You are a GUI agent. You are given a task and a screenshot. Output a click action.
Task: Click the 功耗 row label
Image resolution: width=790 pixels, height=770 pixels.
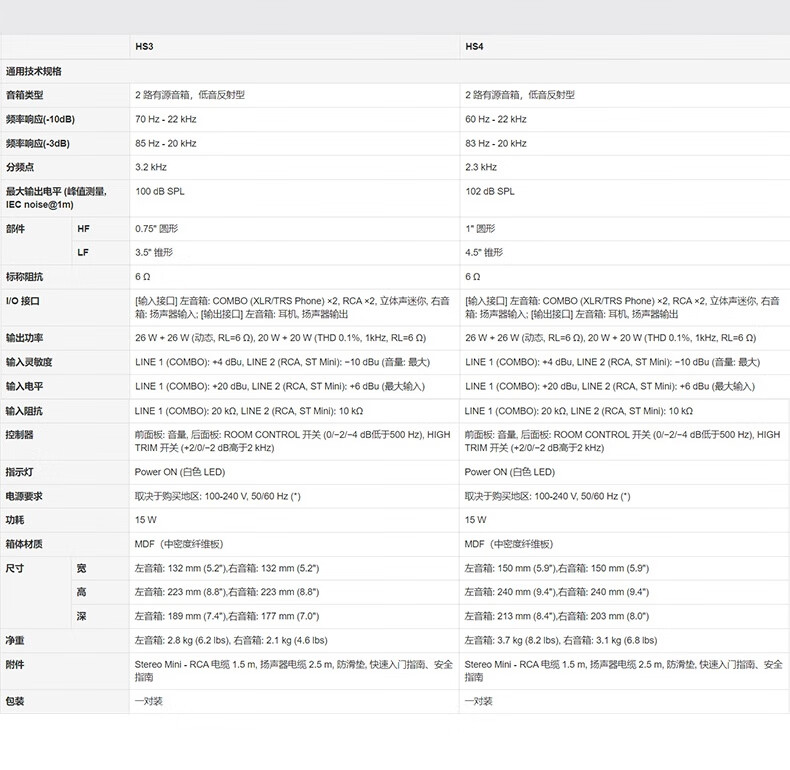[15, 520]
